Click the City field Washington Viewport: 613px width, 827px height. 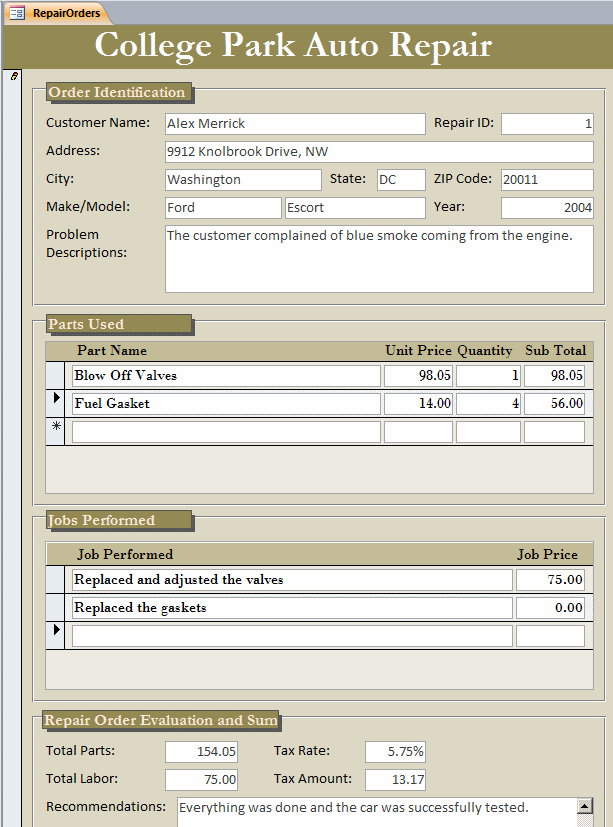pos(243,180)
